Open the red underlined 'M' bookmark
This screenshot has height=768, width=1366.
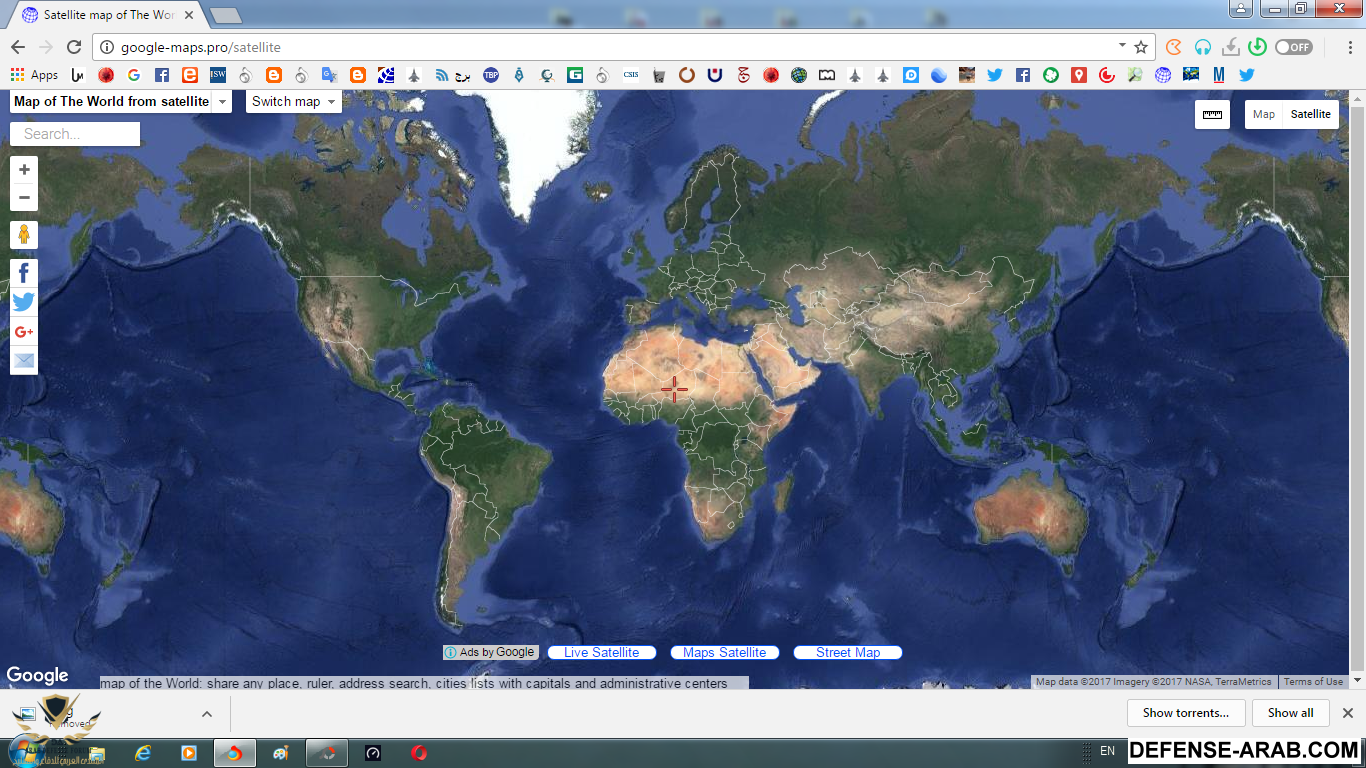tap(1219, 75)
